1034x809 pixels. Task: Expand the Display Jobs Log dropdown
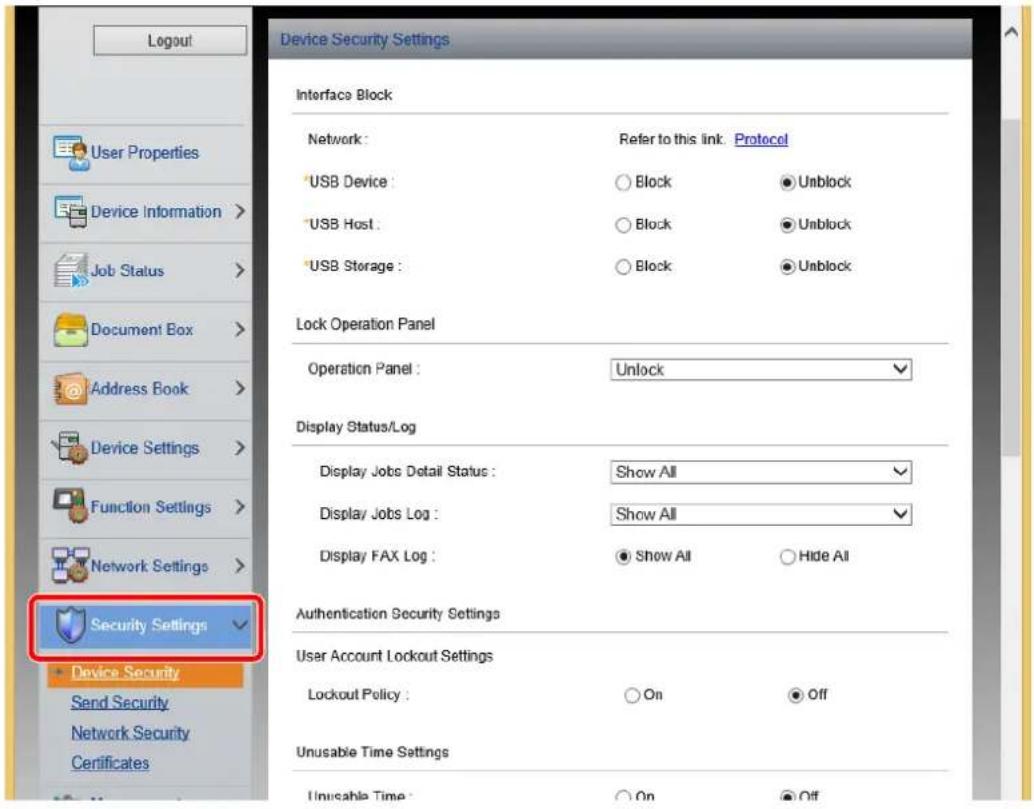pyautogui.click(x=761, y=514)
